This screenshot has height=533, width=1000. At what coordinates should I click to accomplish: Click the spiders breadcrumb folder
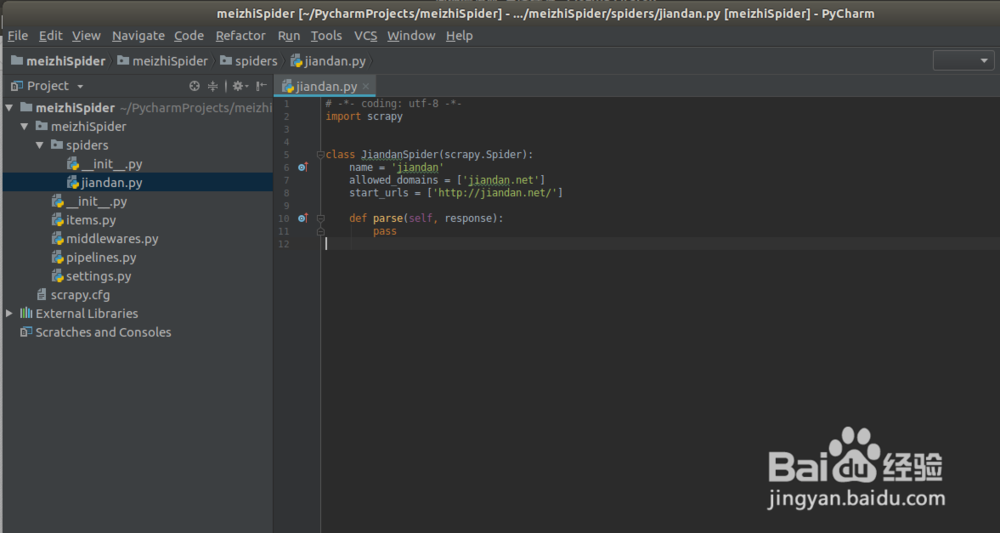(x=249, y=61)
